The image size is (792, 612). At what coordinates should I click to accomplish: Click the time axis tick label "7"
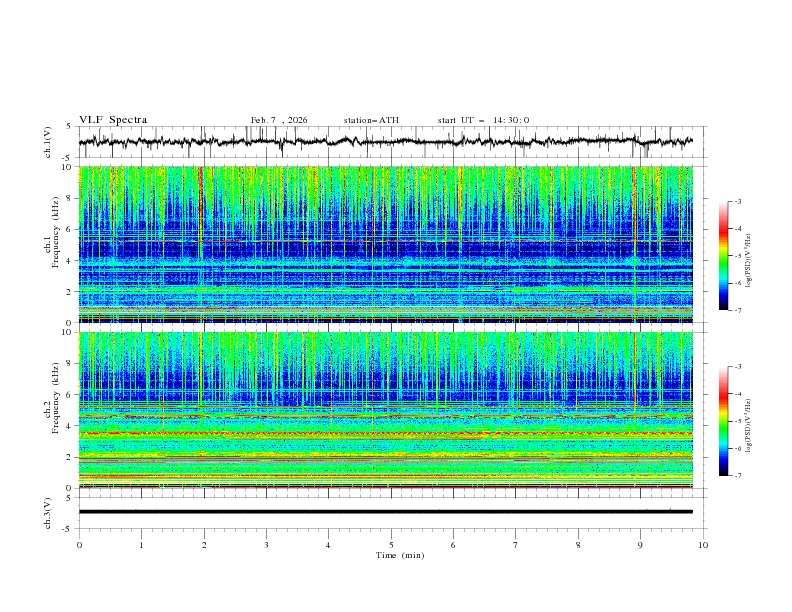click(516, 545)
